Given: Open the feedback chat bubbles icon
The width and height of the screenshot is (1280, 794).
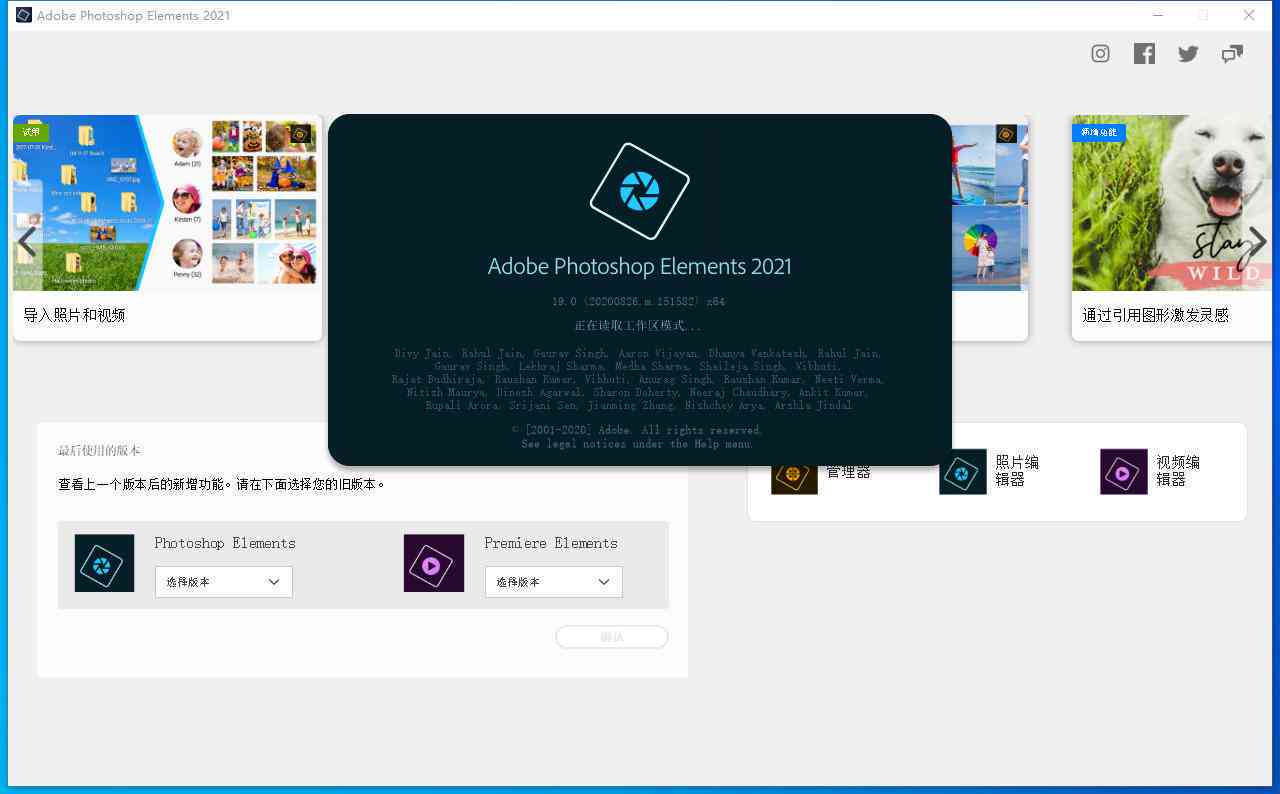Looking at the screenshot, I should [1232, 54].
